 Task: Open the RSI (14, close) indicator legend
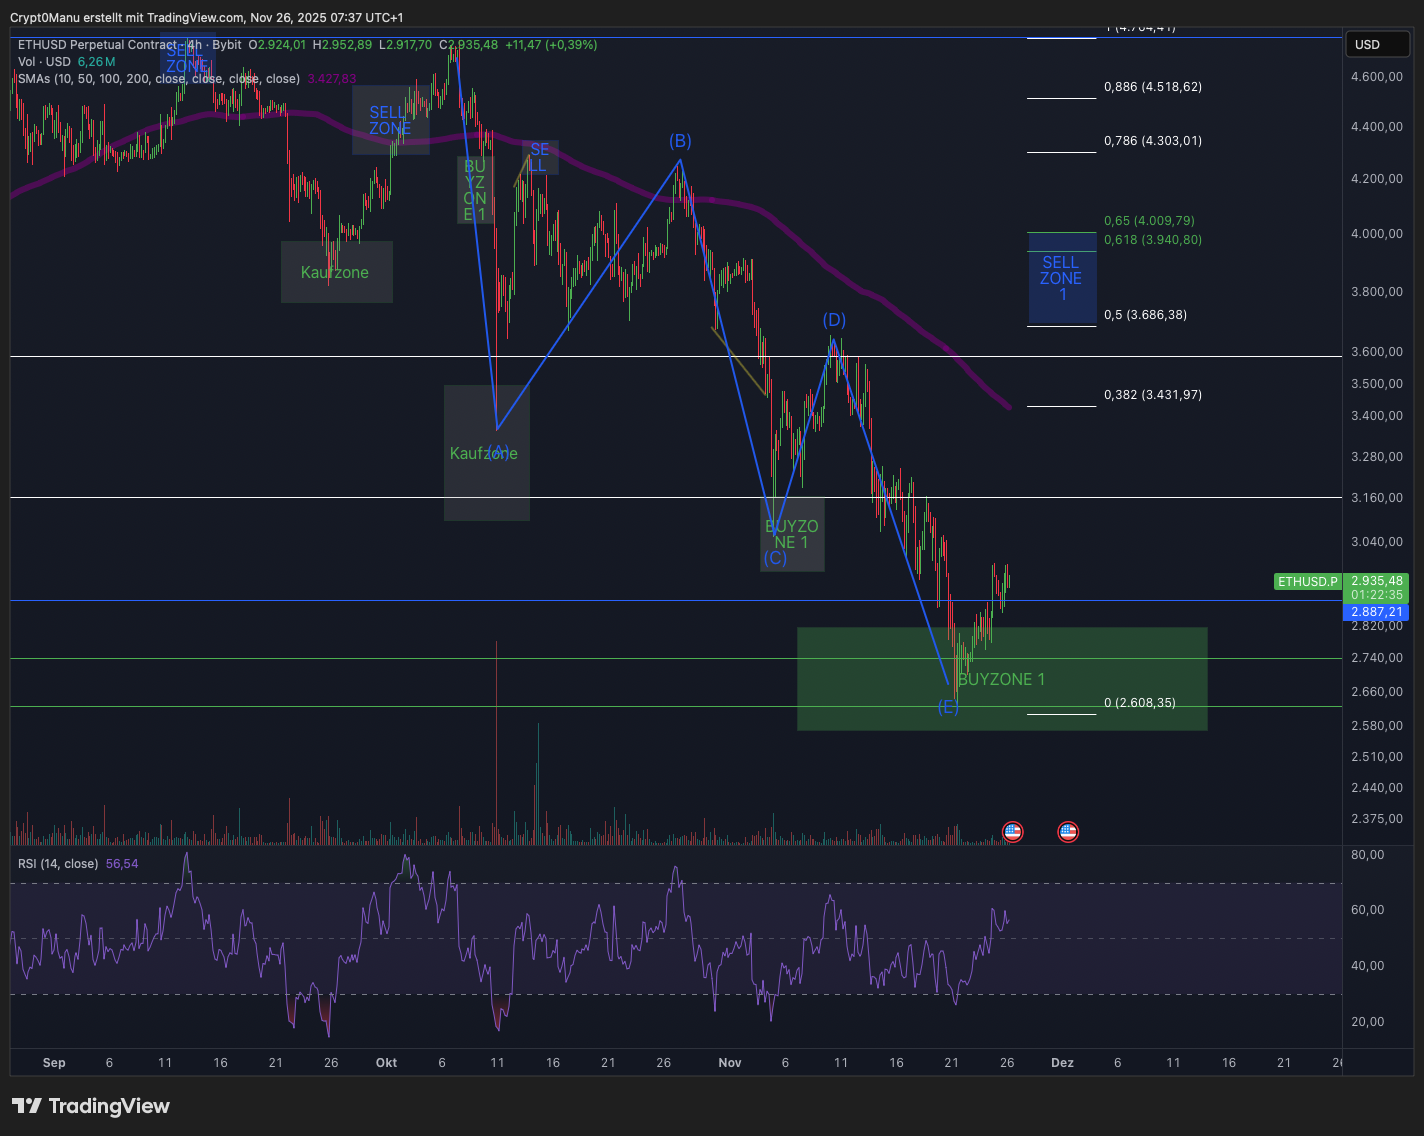click(x=58, y=864)
